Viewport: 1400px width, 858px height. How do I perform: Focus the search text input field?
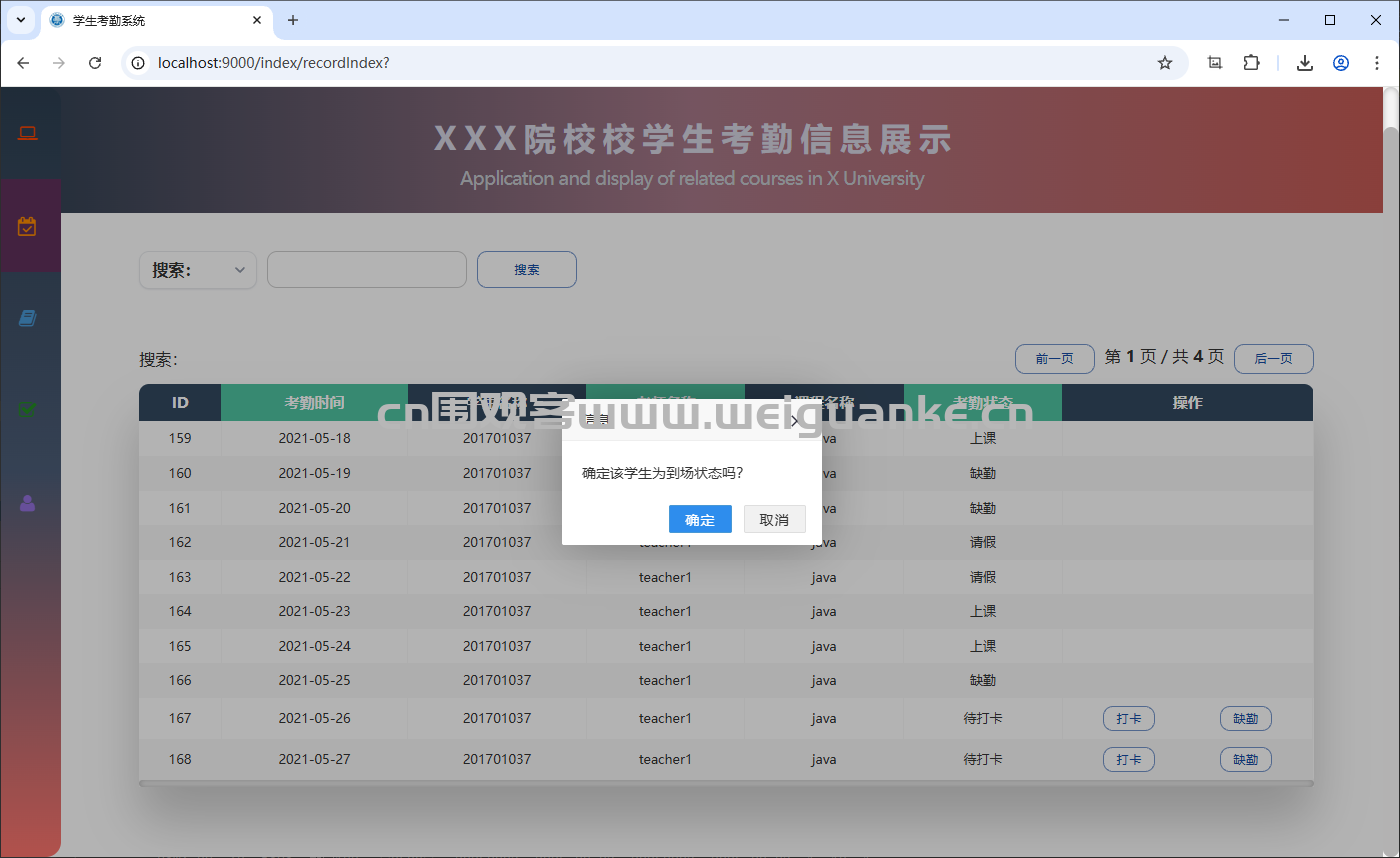367,270
